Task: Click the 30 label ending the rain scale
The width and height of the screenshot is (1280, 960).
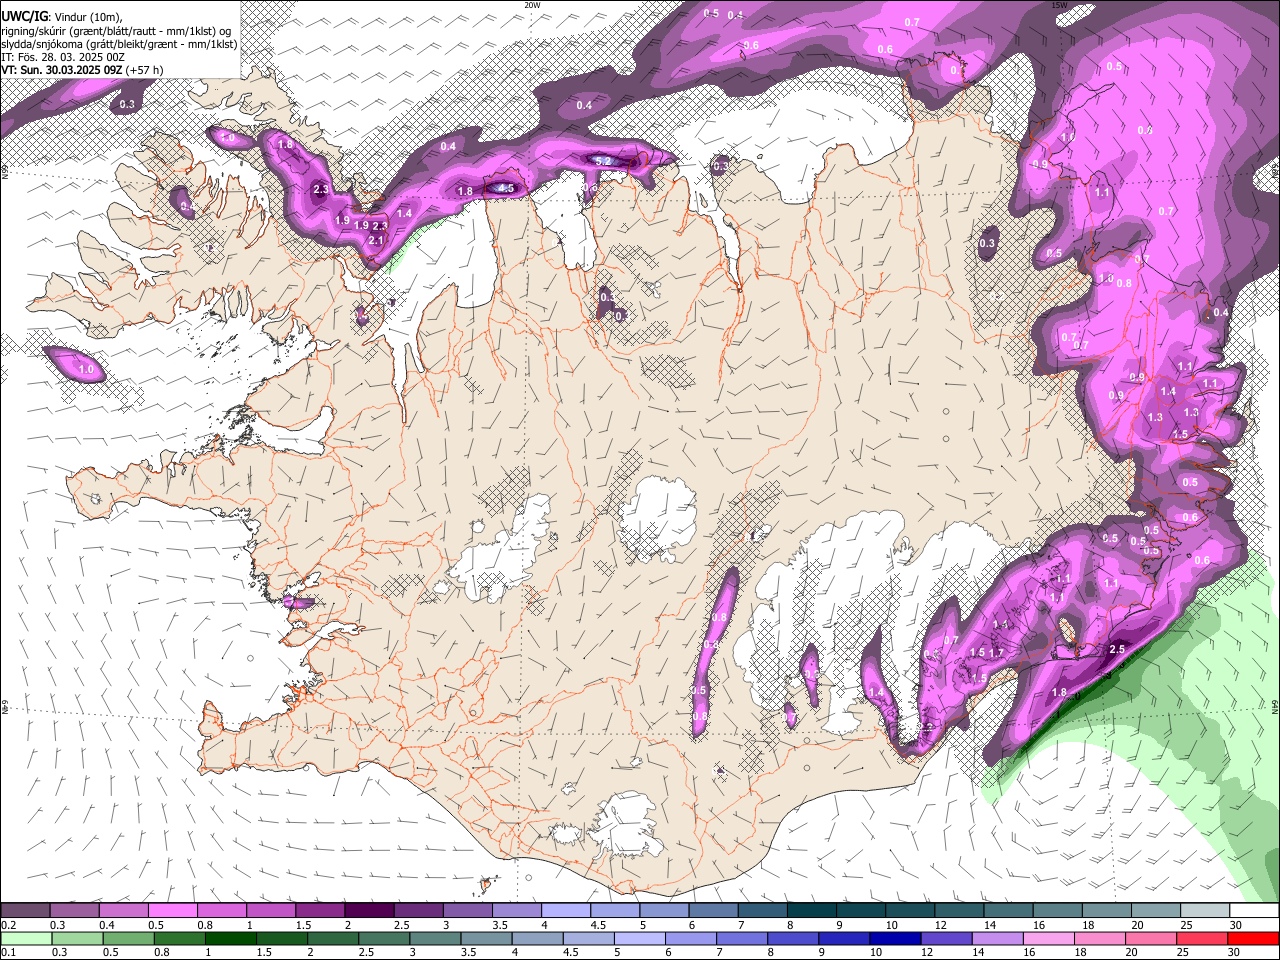Action: coord(1234,952)
